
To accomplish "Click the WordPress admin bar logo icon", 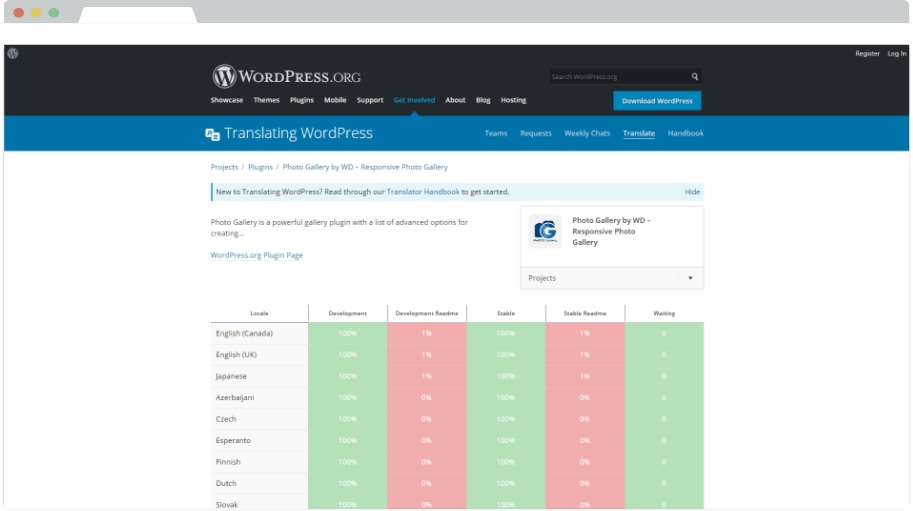I will coord(13,54).
